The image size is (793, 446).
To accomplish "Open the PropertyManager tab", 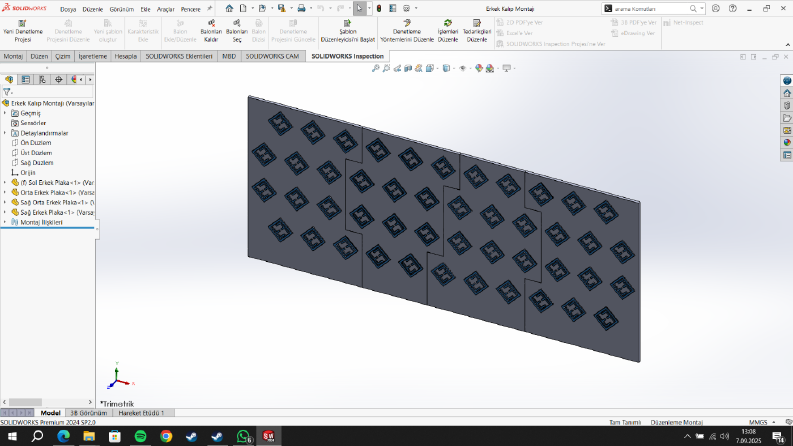I will [25, 79].
